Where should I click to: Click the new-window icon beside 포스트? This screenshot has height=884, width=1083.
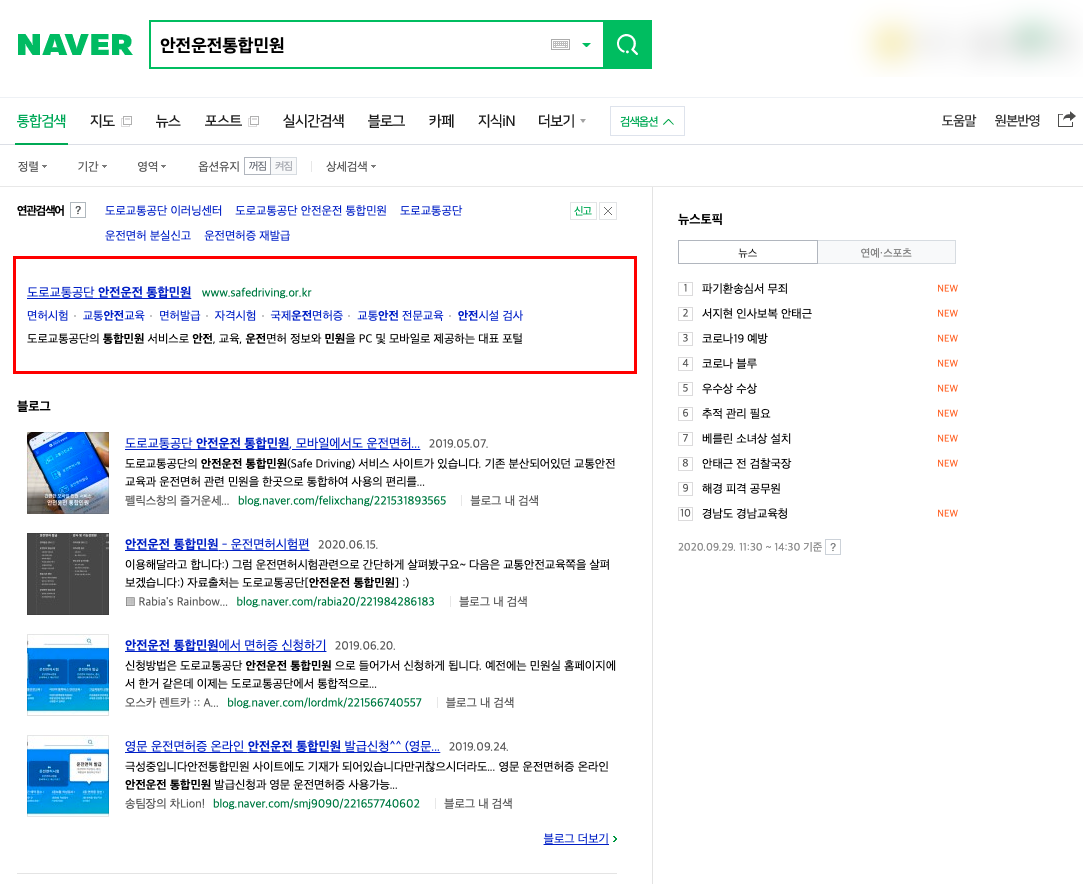tap(254, 122)
